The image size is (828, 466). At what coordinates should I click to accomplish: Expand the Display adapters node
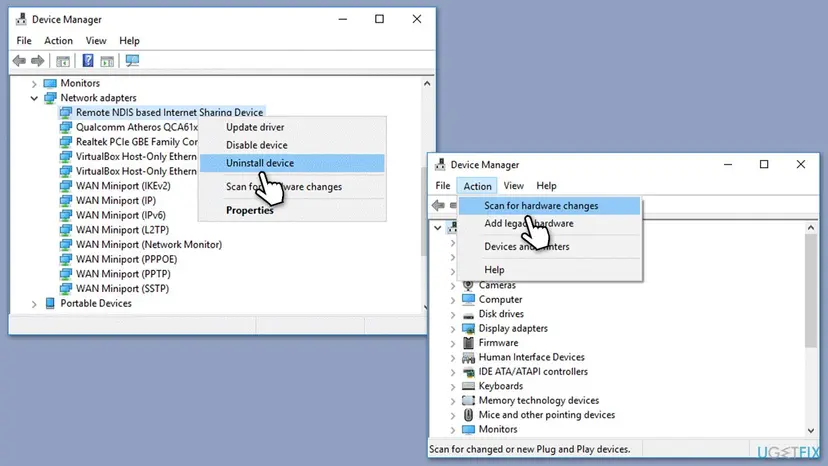click(x=453, y=329)
